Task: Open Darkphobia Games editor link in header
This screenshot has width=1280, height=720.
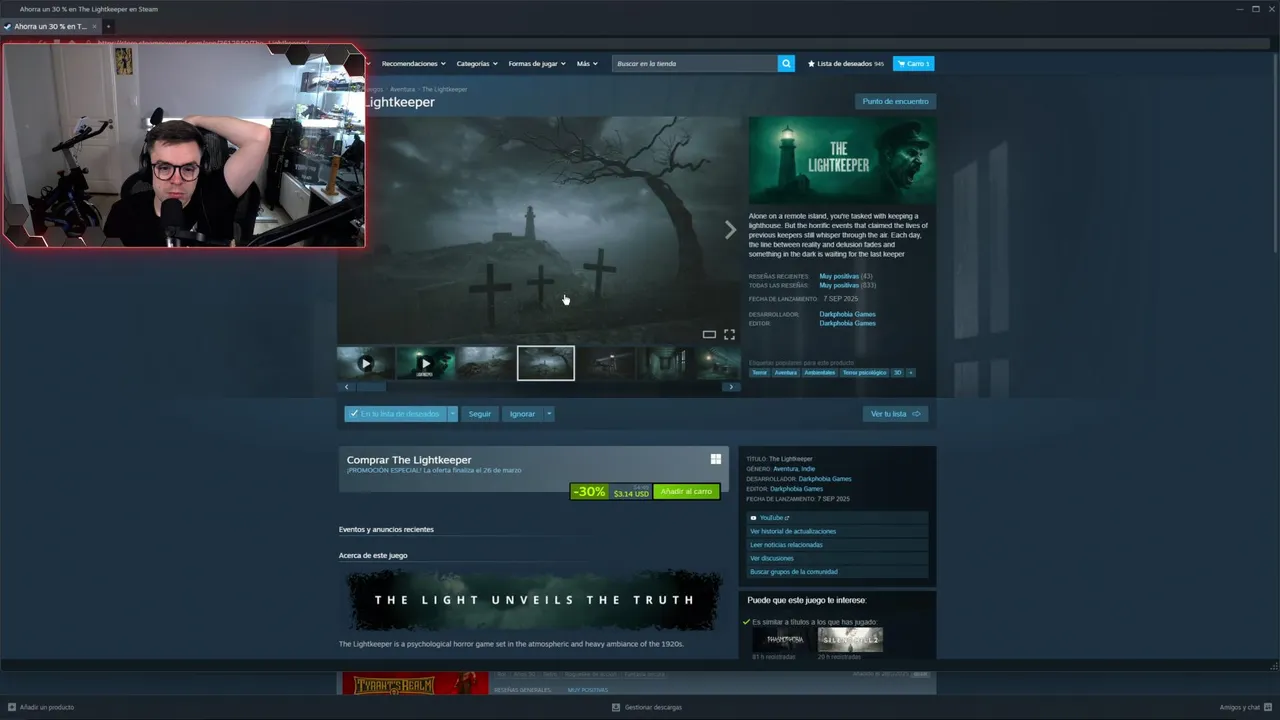Action: (x=847, y=323)
